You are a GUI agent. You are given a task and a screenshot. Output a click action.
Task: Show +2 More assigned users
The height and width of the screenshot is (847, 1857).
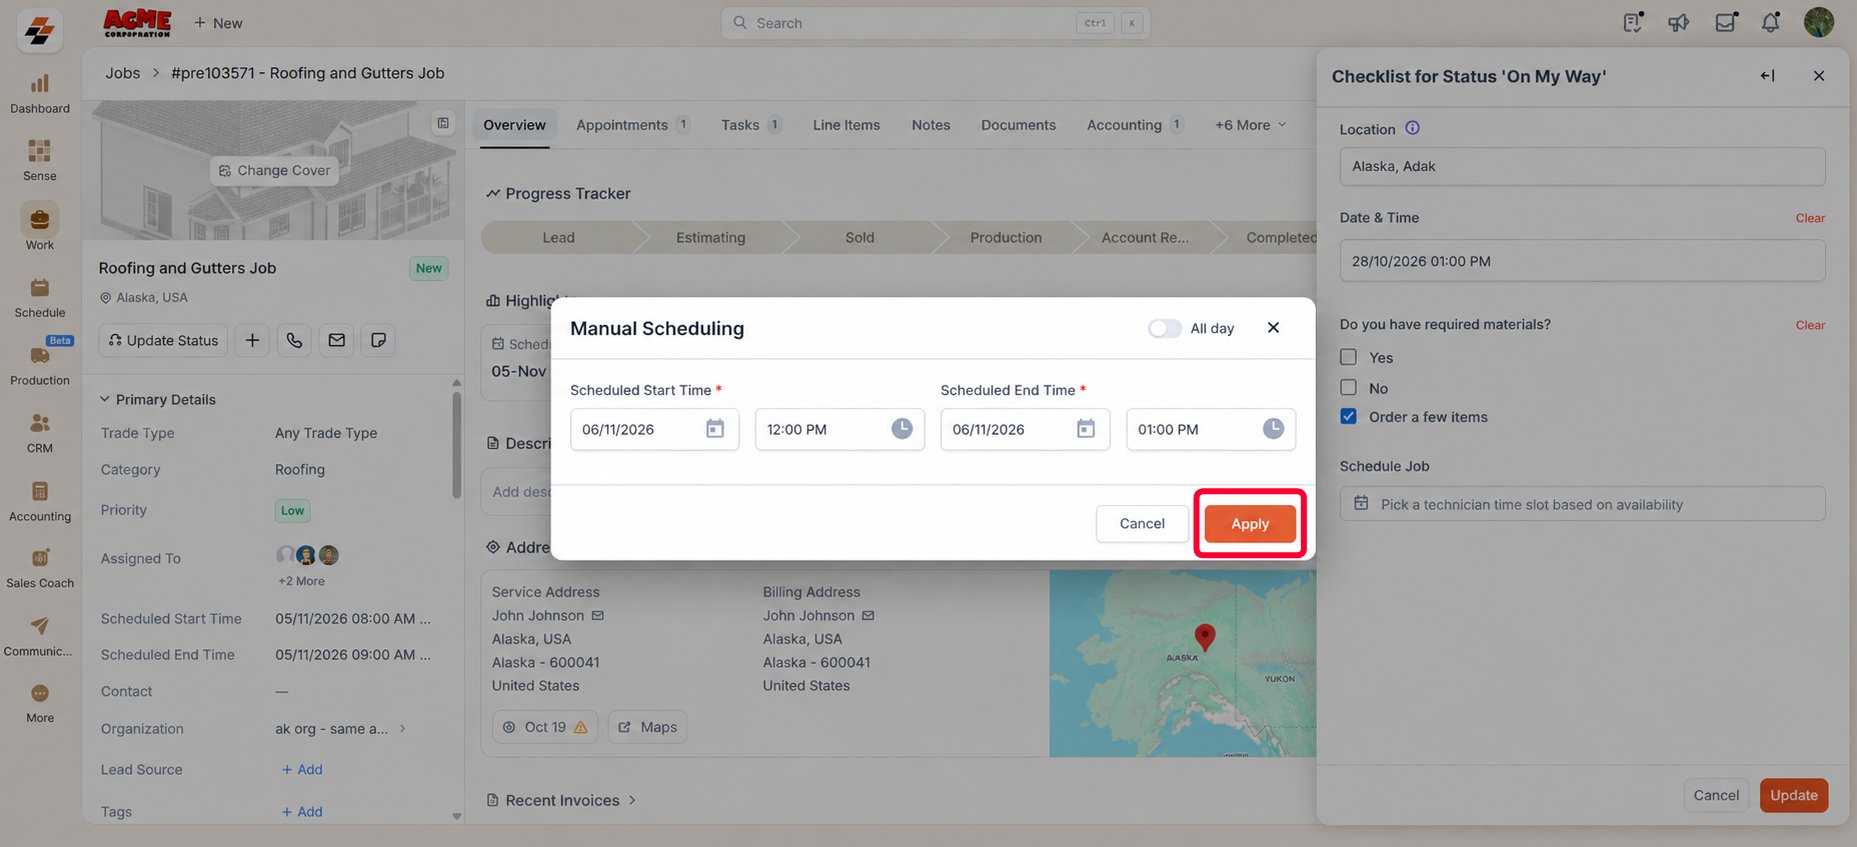301,581
